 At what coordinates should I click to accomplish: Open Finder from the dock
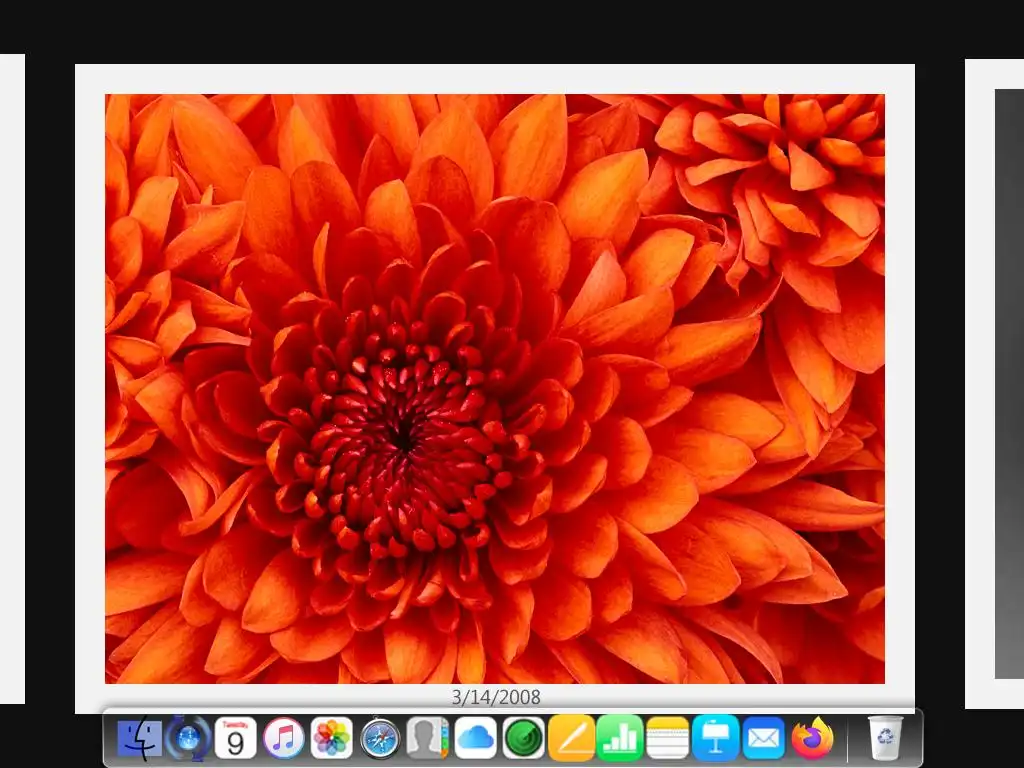140,738
